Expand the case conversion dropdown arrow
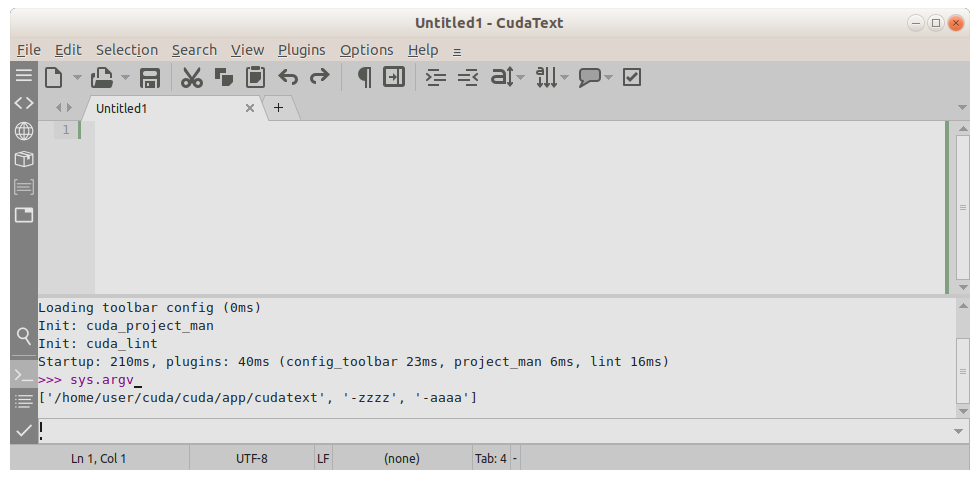This screenshot has width=980, height=480. click(521, 78)
